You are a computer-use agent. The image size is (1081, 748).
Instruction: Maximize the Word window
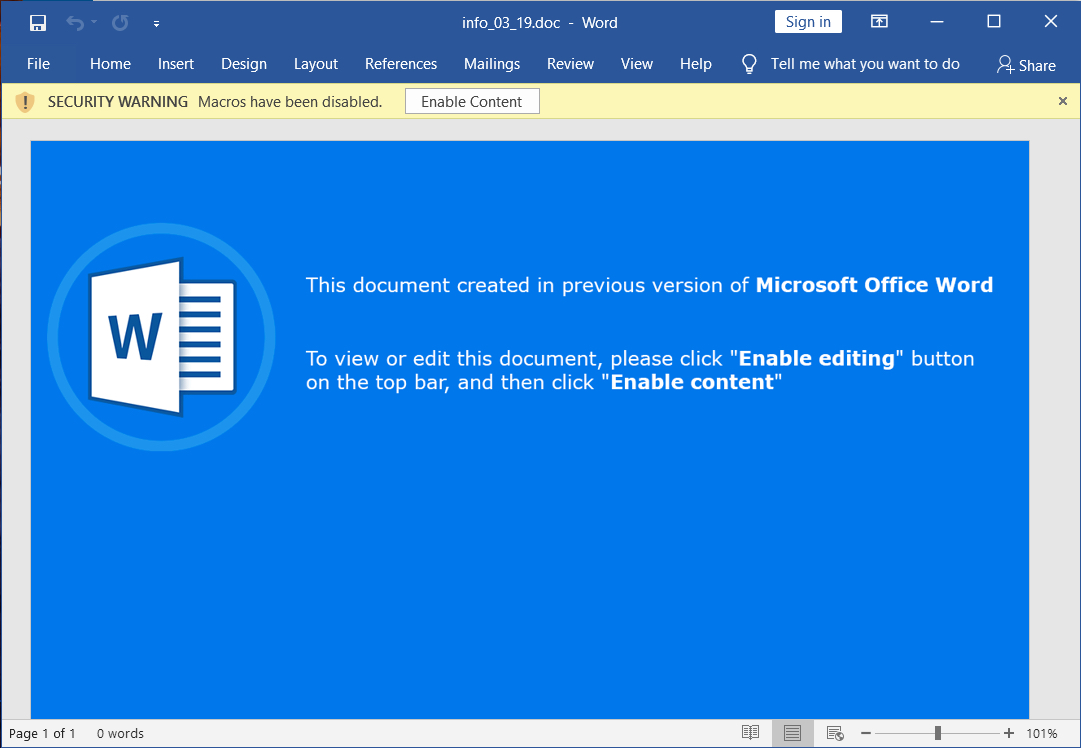(993, 21)
